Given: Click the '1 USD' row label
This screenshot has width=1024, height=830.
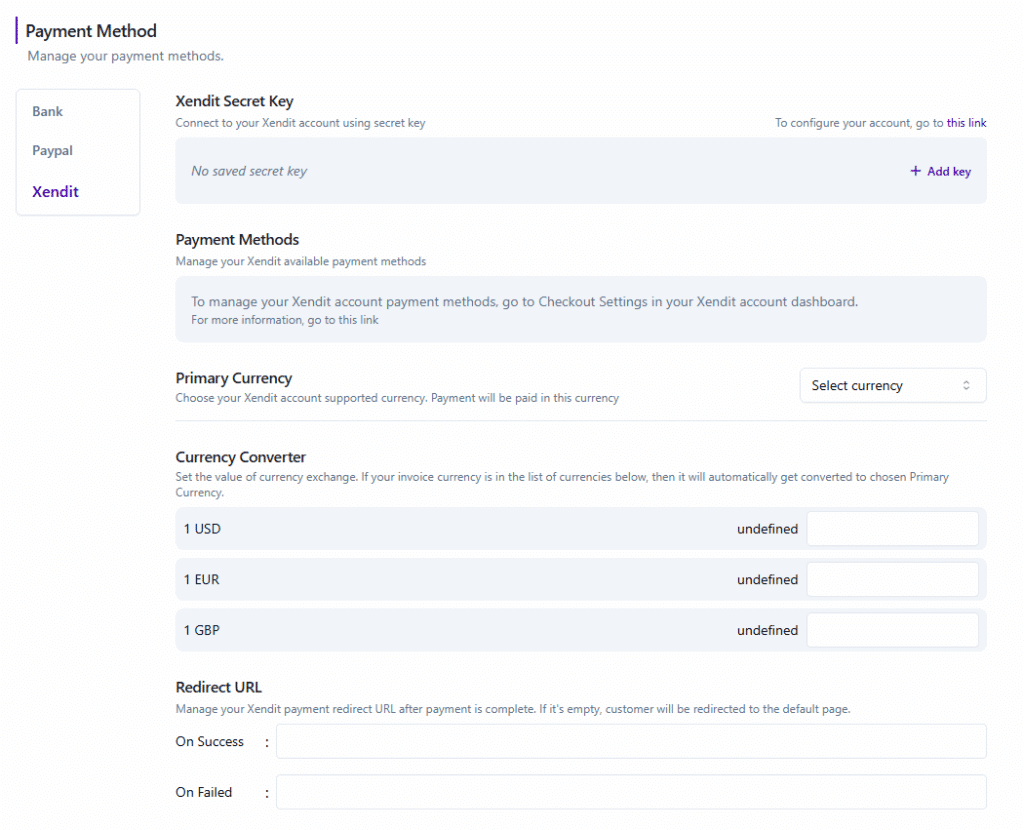Looking at the screenshot, I should pyautogui.click(x=202, y=529).
